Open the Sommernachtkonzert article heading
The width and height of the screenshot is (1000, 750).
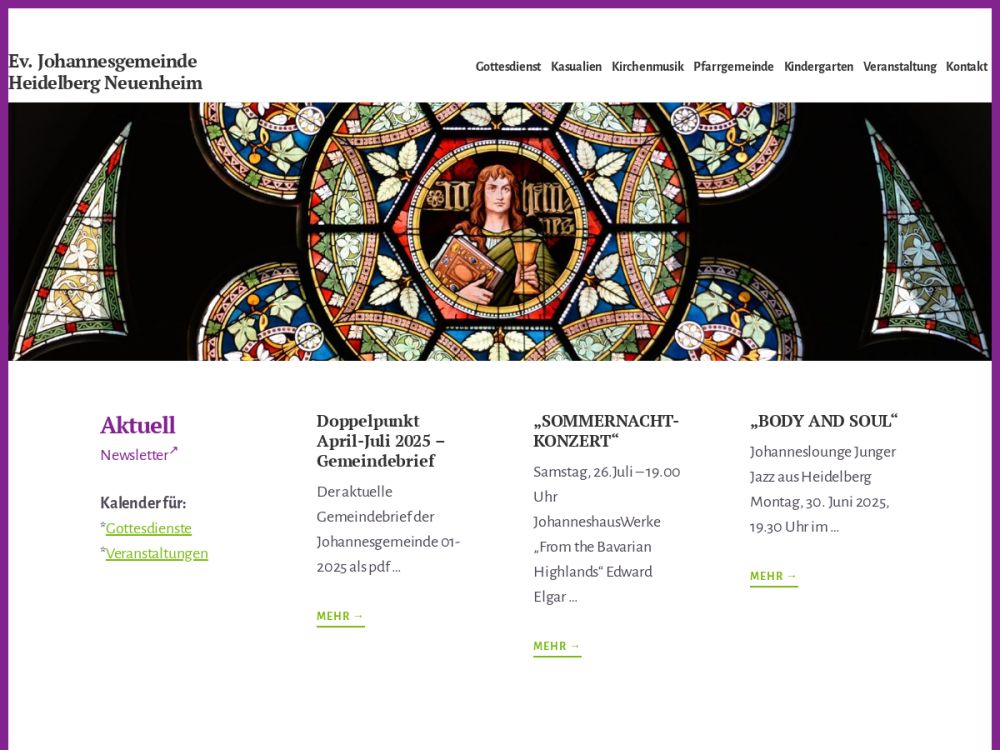[x=605, y=430]
